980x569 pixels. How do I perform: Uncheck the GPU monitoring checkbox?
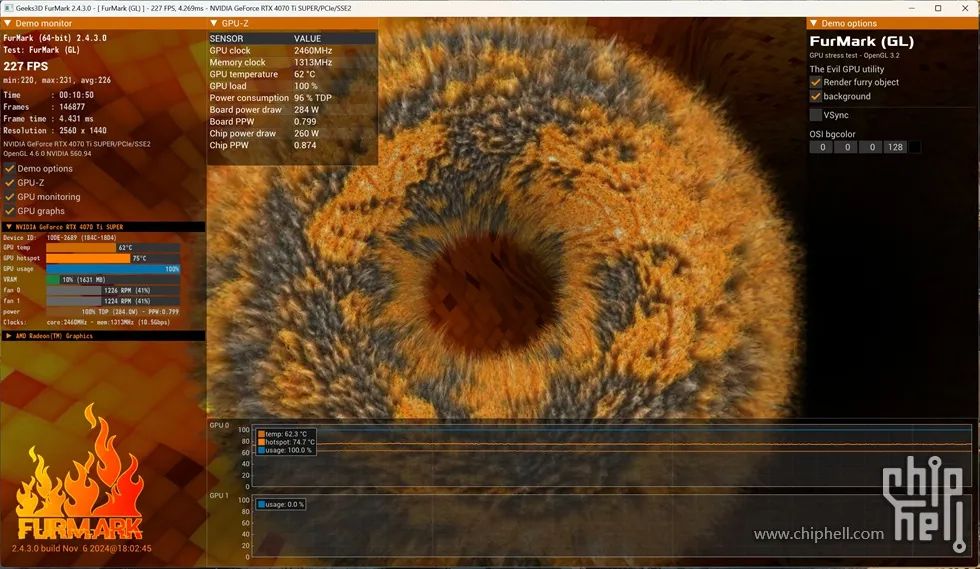[9, 196]
